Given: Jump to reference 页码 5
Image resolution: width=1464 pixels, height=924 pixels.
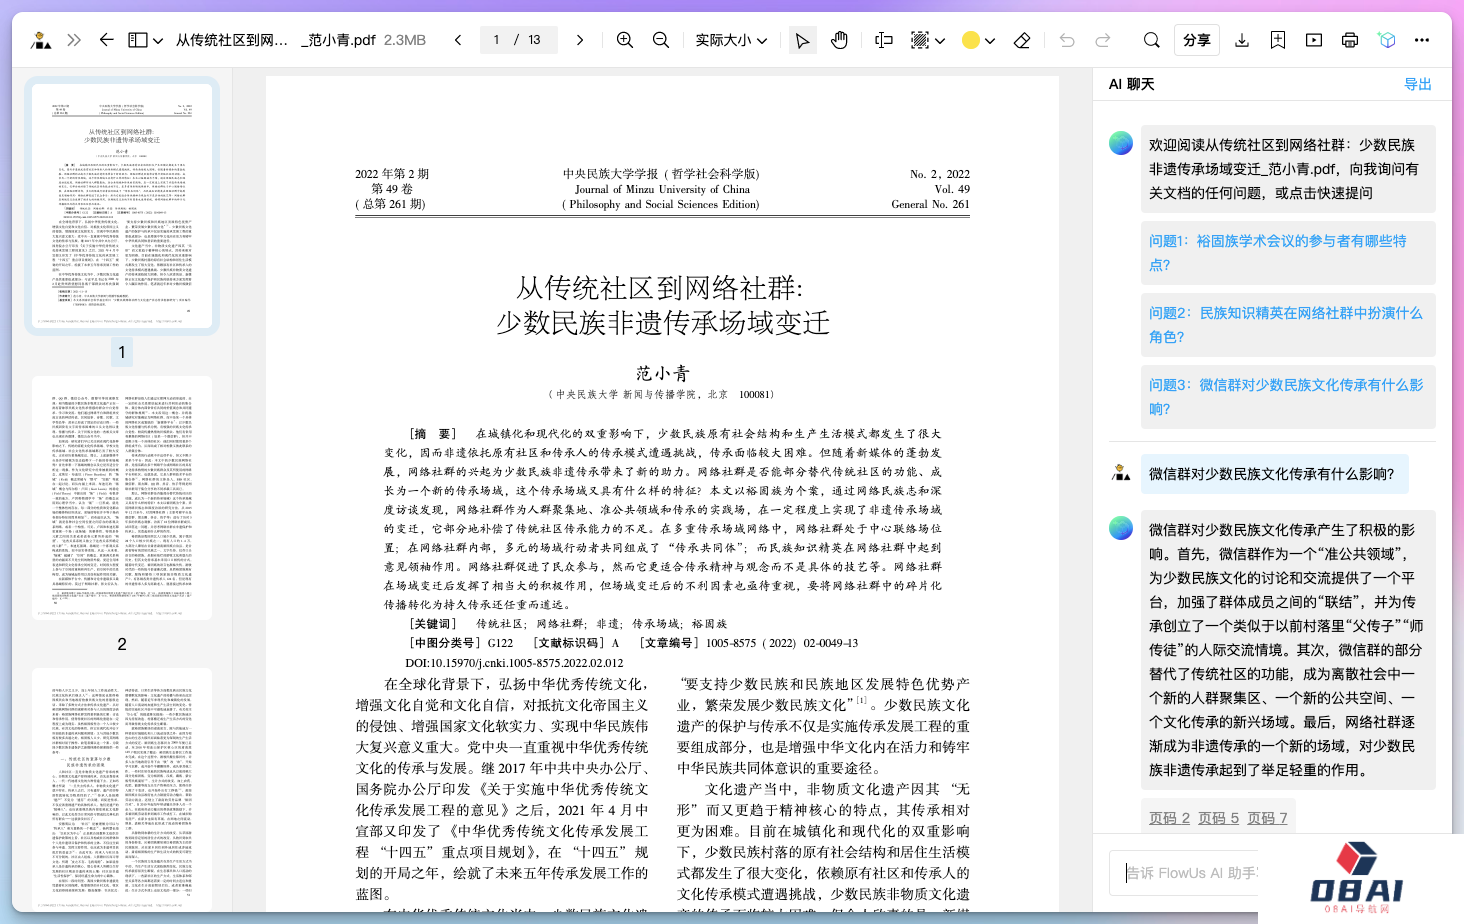Looking at the screenshot, I should click(1218, 818).
